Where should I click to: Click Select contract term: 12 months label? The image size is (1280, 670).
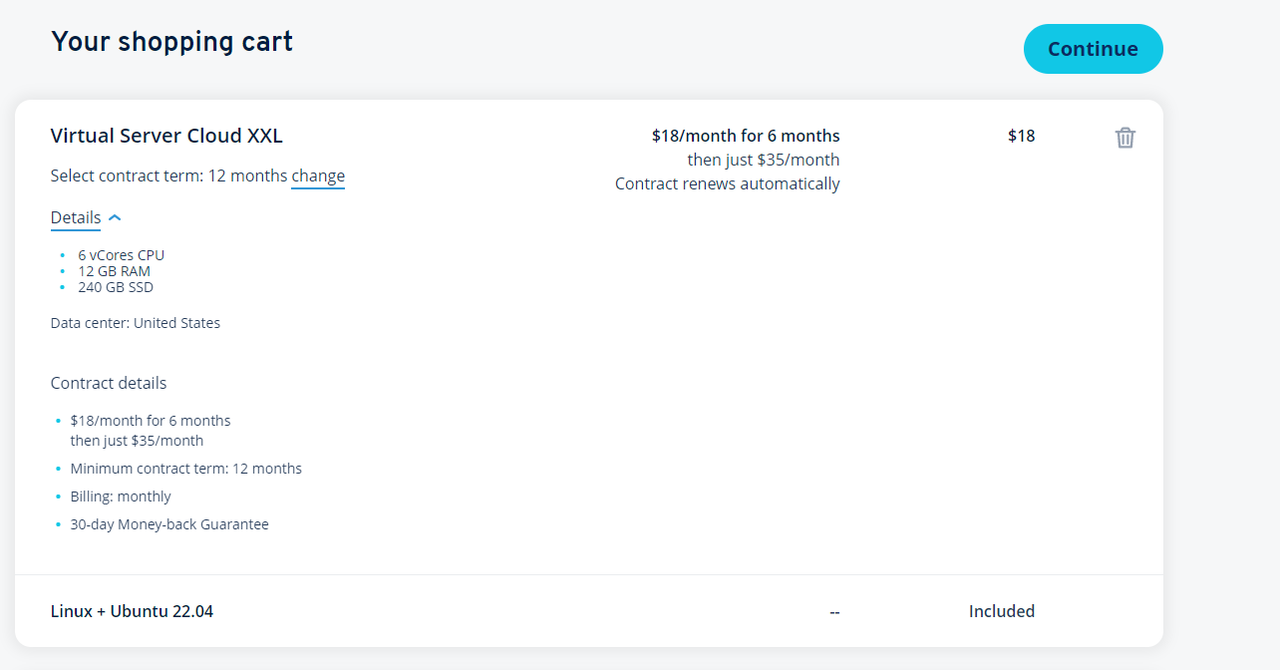coord(169,176)
